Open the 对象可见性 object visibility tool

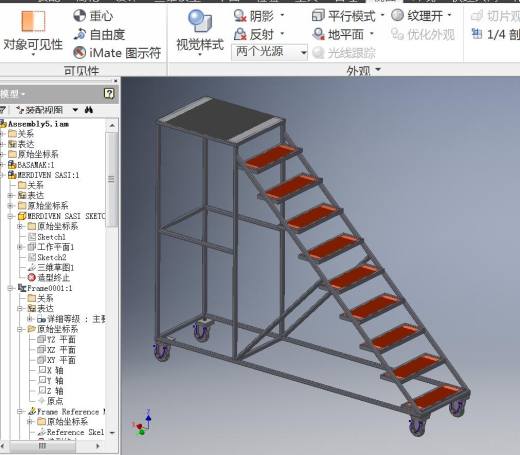33,32
